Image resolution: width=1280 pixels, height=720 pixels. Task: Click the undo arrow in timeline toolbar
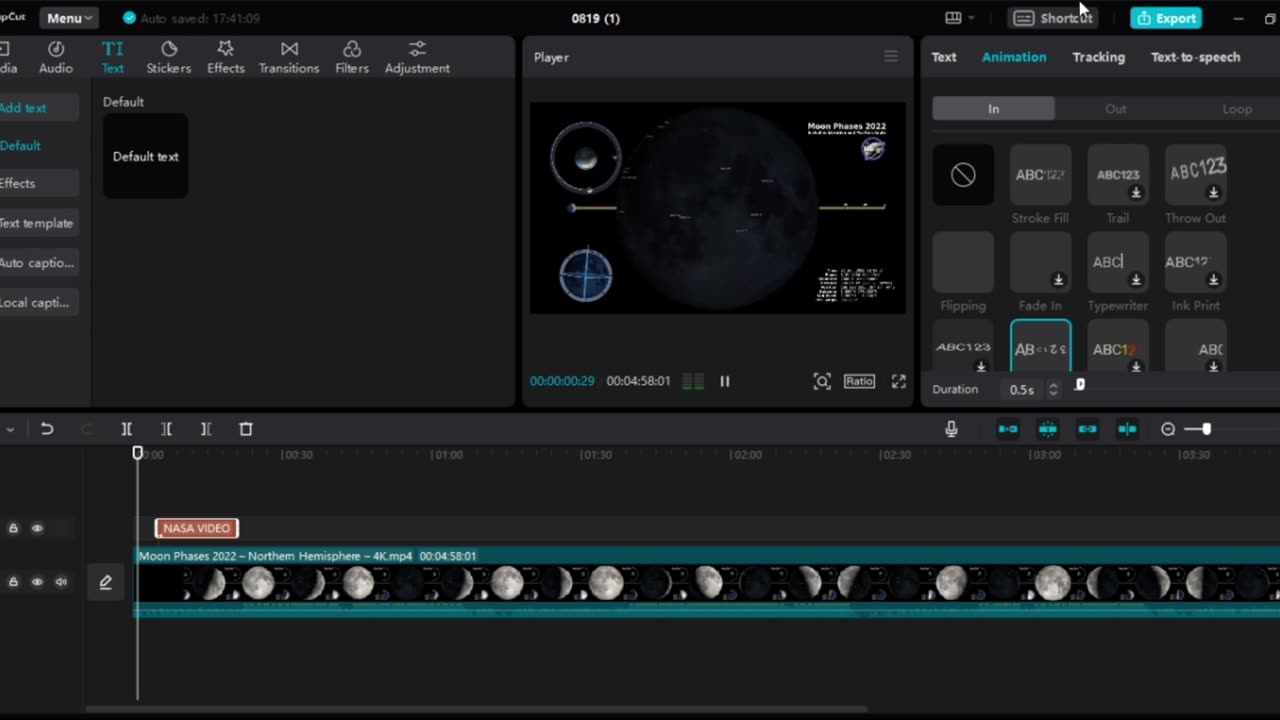(47, 429)
